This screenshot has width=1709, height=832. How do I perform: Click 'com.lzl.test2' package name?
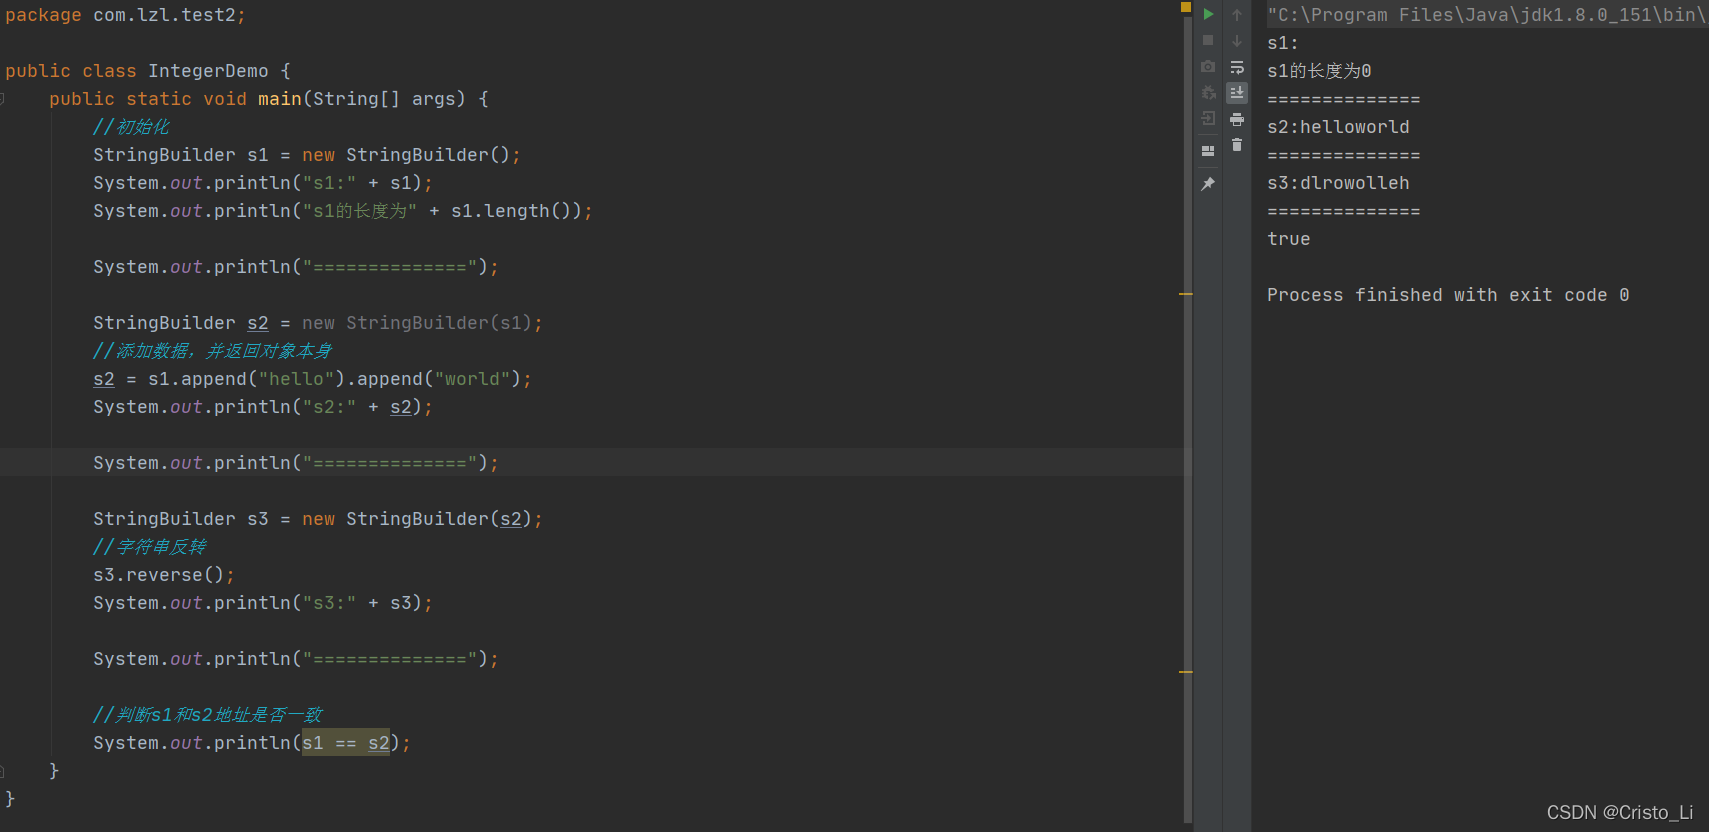(165, 15)
